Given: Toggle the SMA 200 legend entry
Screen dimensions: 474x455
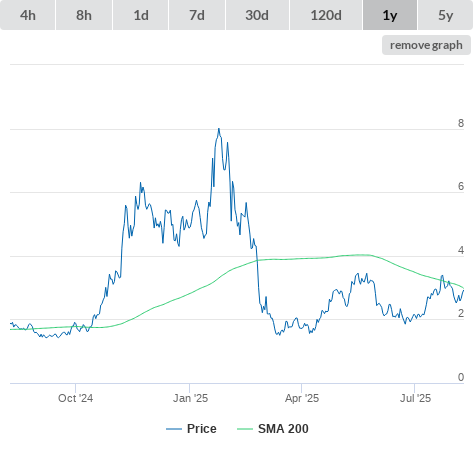Looking at the screenshot, I should click(273, 429).
